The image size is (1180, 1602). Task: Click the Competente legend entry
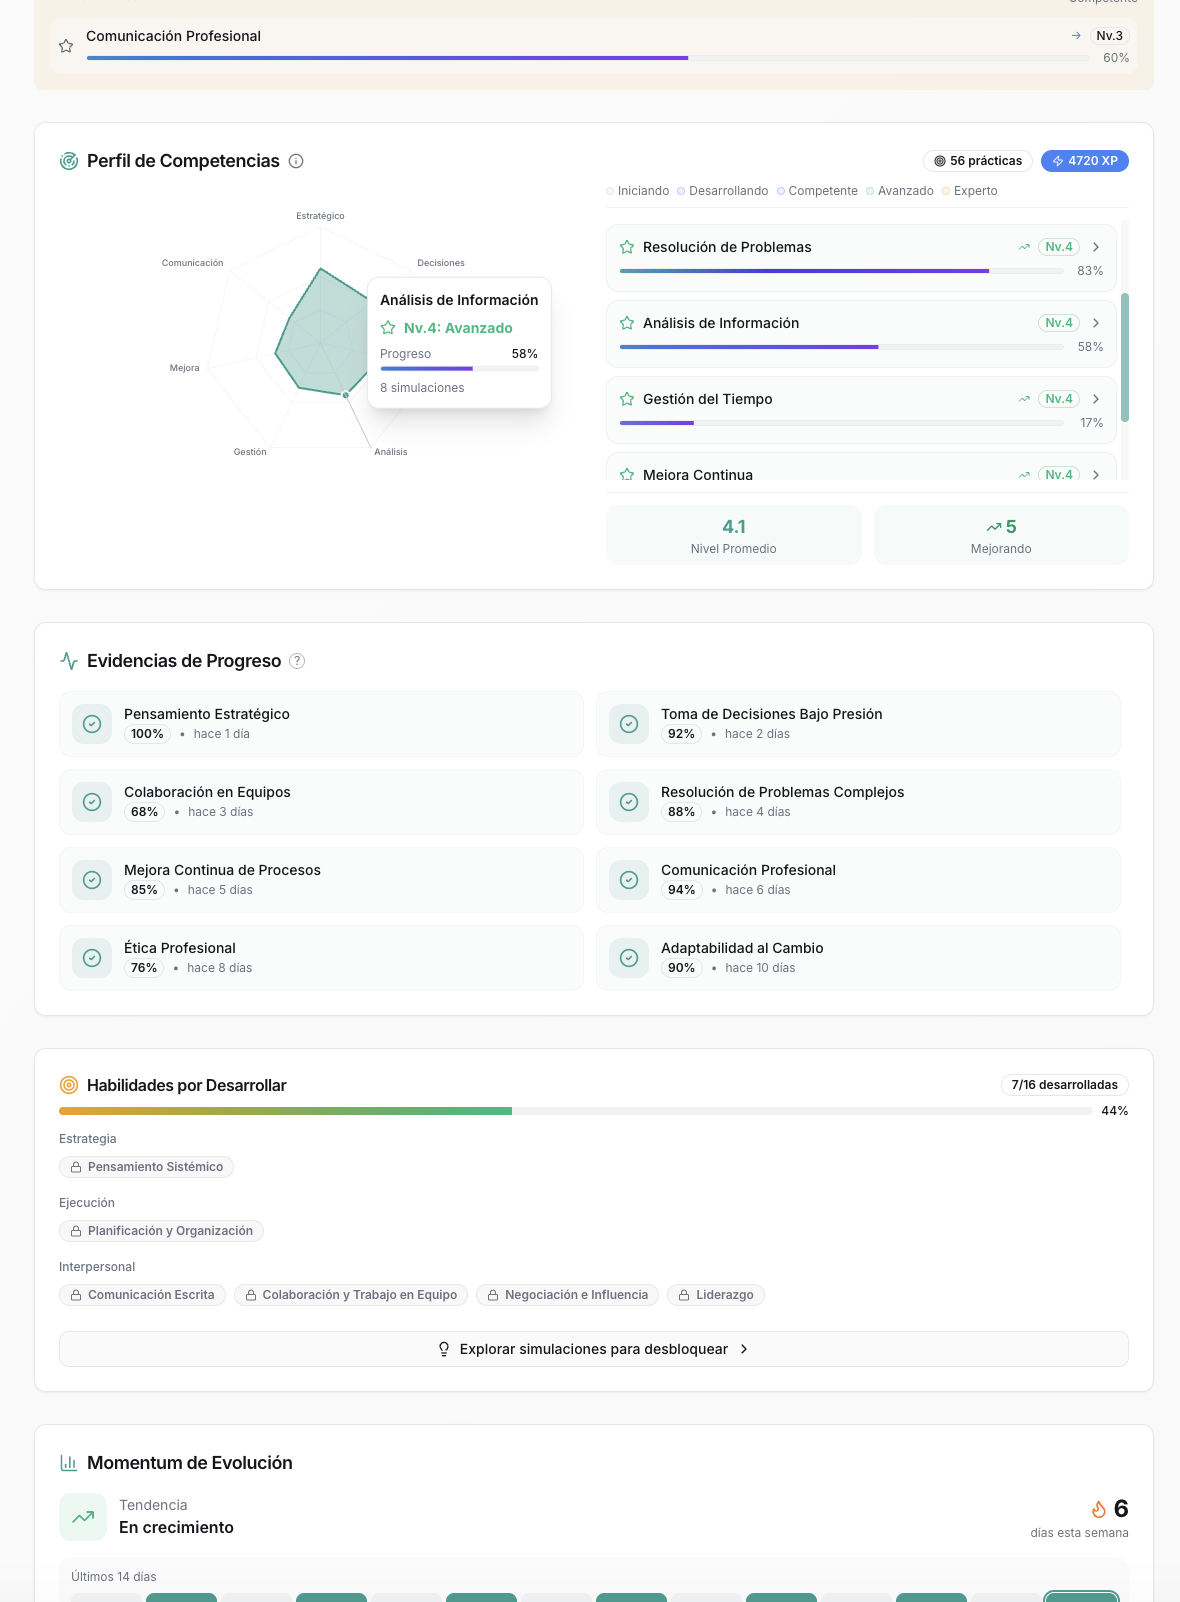click(x=818, y=191)
